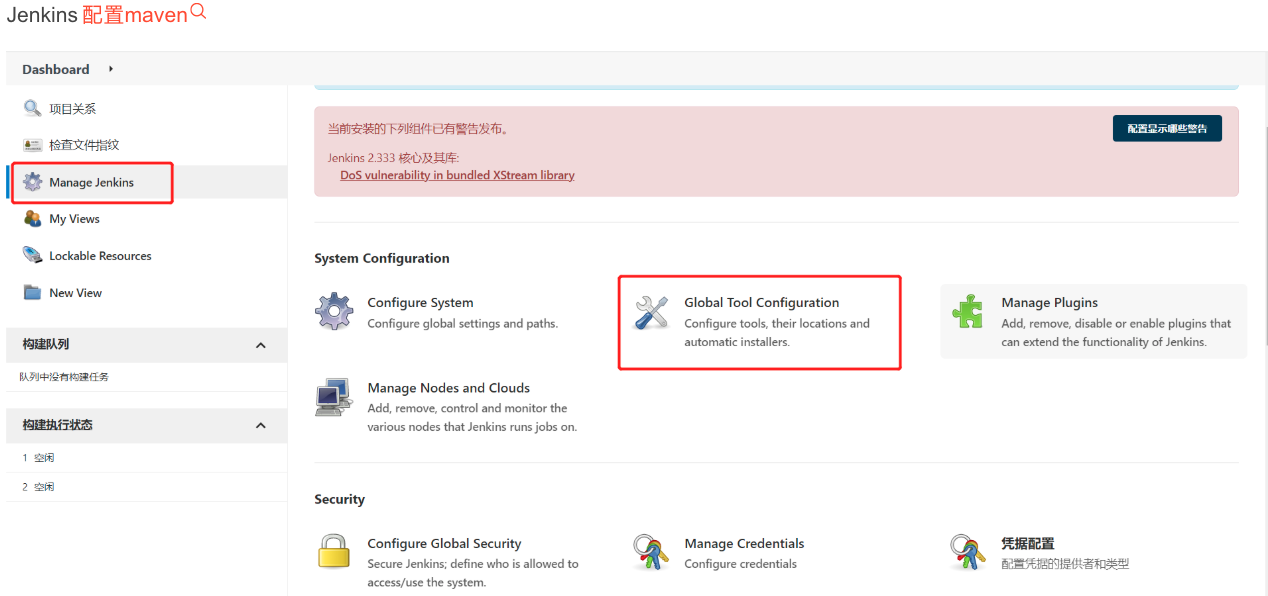1268x596 pixels.
Task: Select Manage Jenkins in sidebar
Action: click(x=91, y=182)
